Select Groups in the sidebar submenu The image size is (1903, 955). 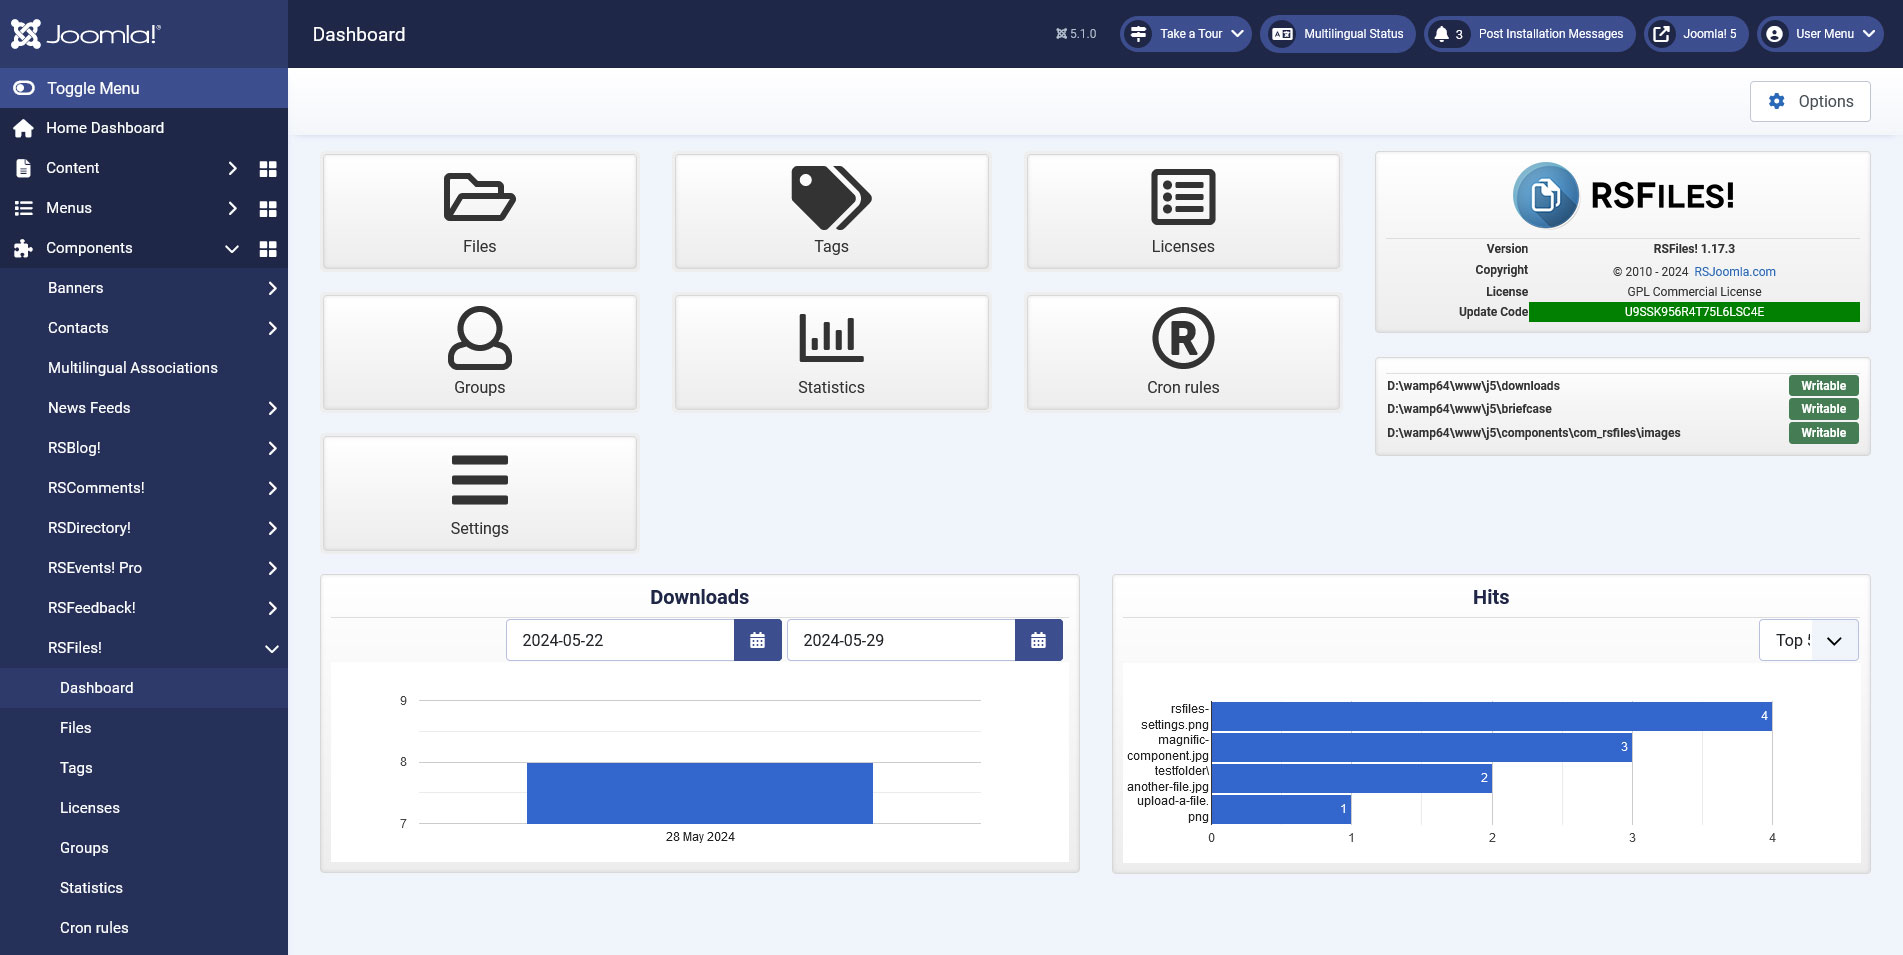144,848
